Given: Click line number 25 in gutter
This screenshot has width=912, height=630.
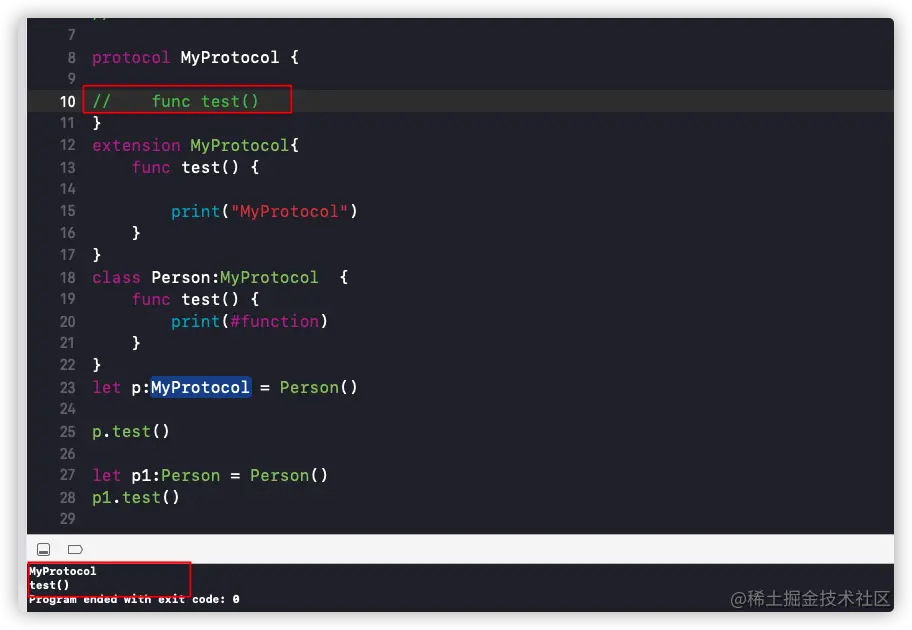Looking at the screenshot, I should [67, 432].
